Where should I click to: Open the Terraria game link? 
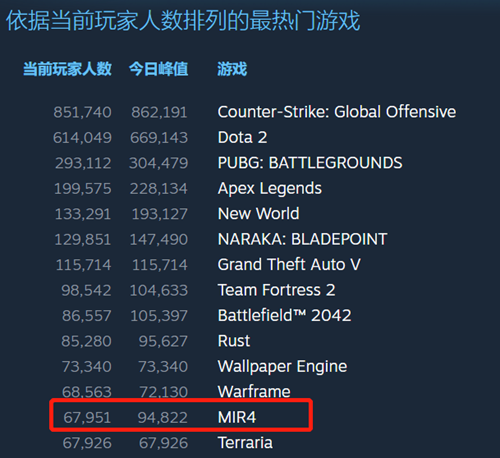tap(245, 443)
